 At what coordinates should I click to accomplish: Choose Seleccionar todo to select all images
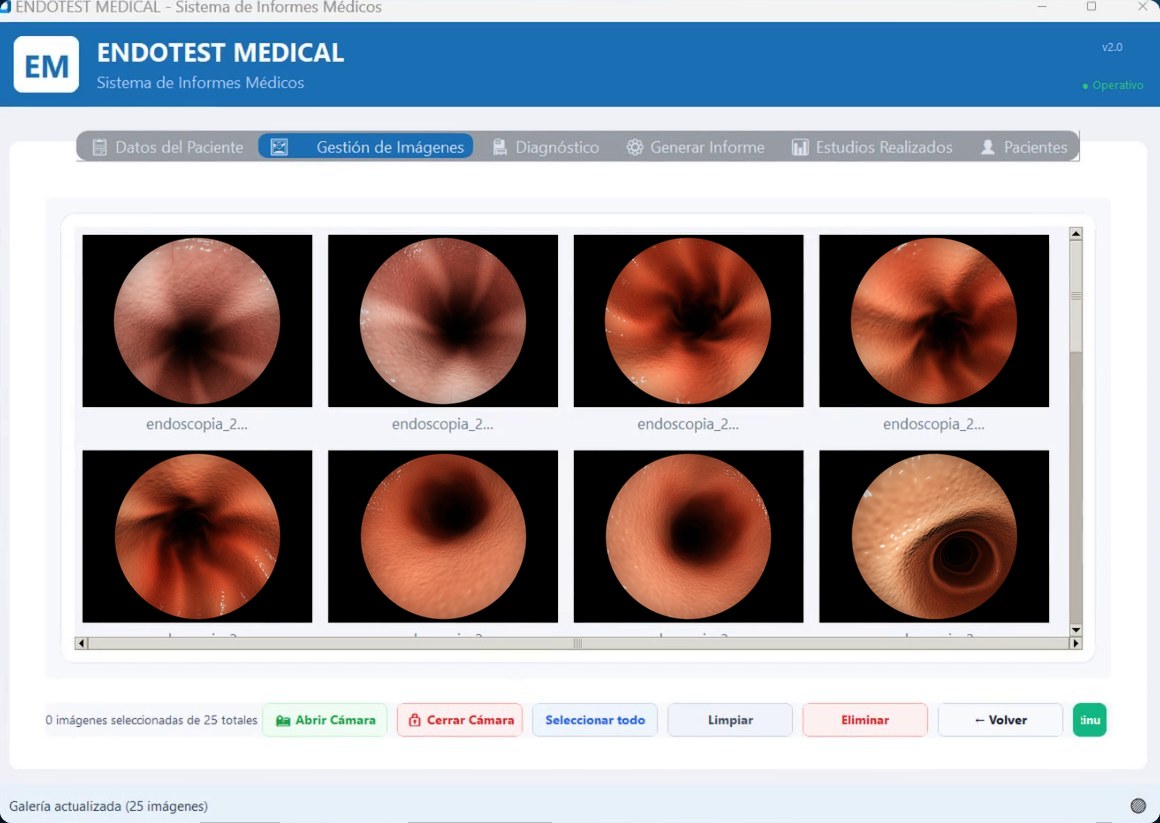point(595,720)
